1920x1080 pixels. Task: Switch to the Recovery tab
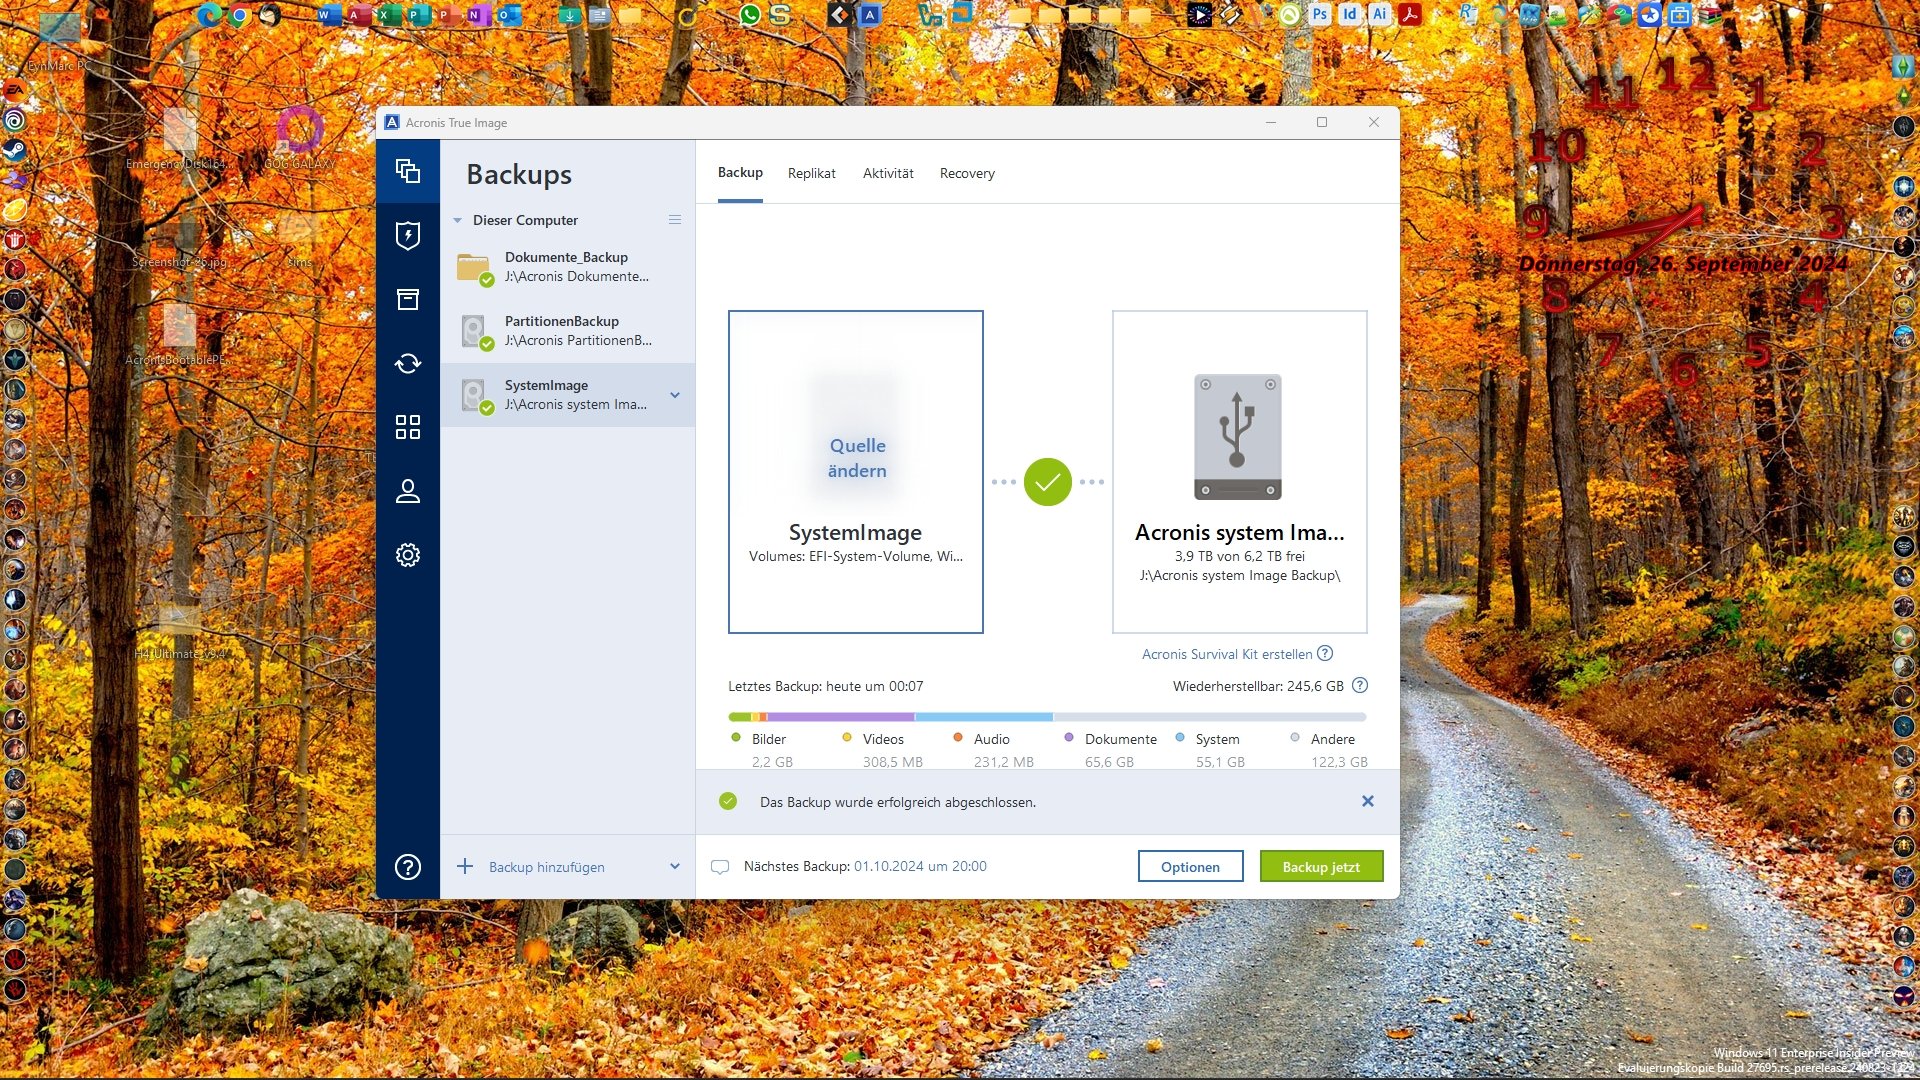pos(967,173)
